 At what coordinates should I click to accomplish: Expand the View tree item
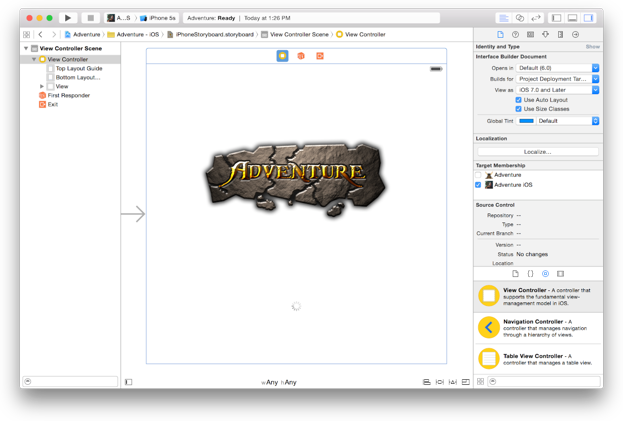pos(42,86)
